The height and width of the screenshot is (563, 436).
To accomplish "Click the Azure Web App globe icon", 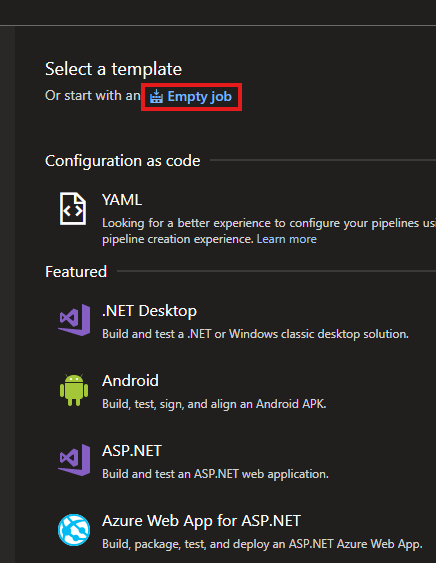I will tap(74, 530).
